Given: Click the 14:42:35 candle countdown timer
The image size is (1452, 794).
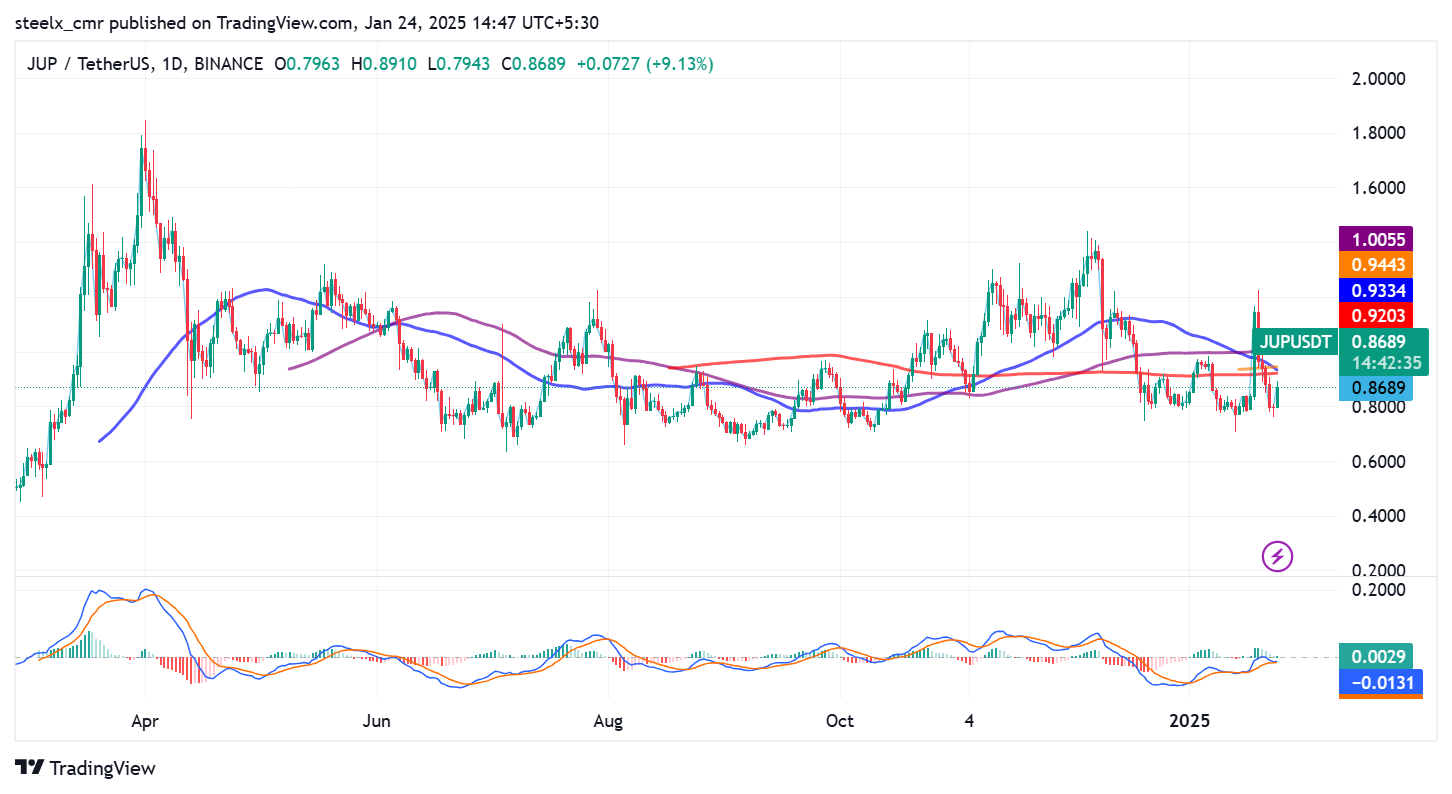Looking at the screenshot, I should point(1378,364).
